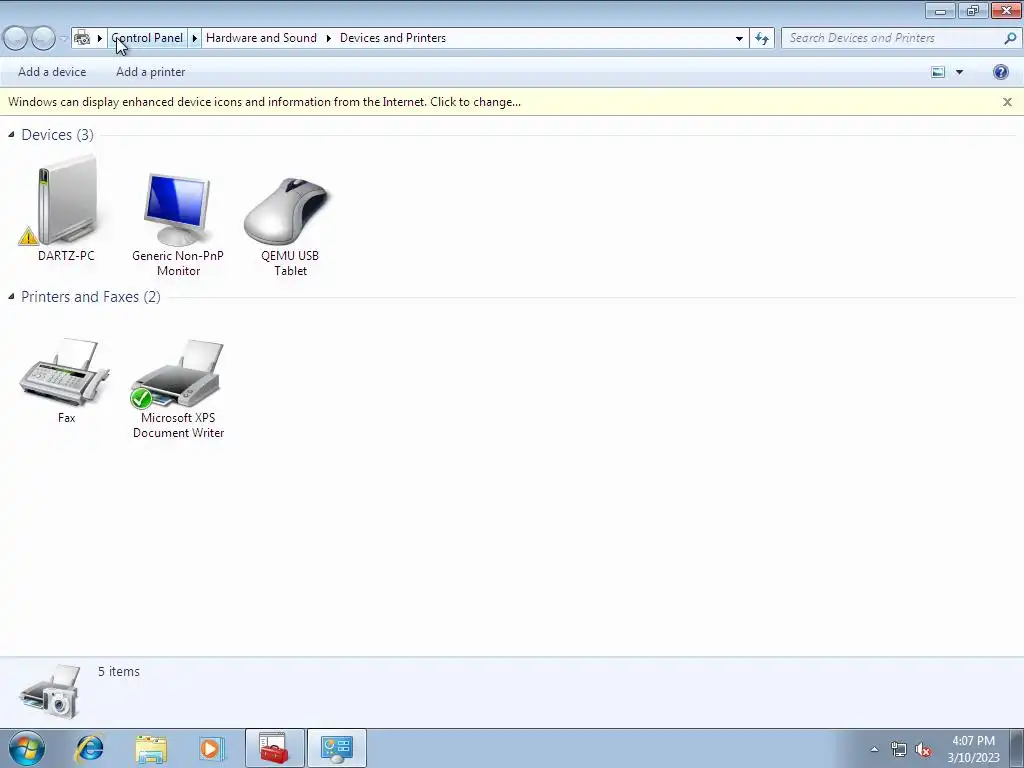1024x768 pixels.
Task: Open the address bar history dropdown
Action: (739, 38)
